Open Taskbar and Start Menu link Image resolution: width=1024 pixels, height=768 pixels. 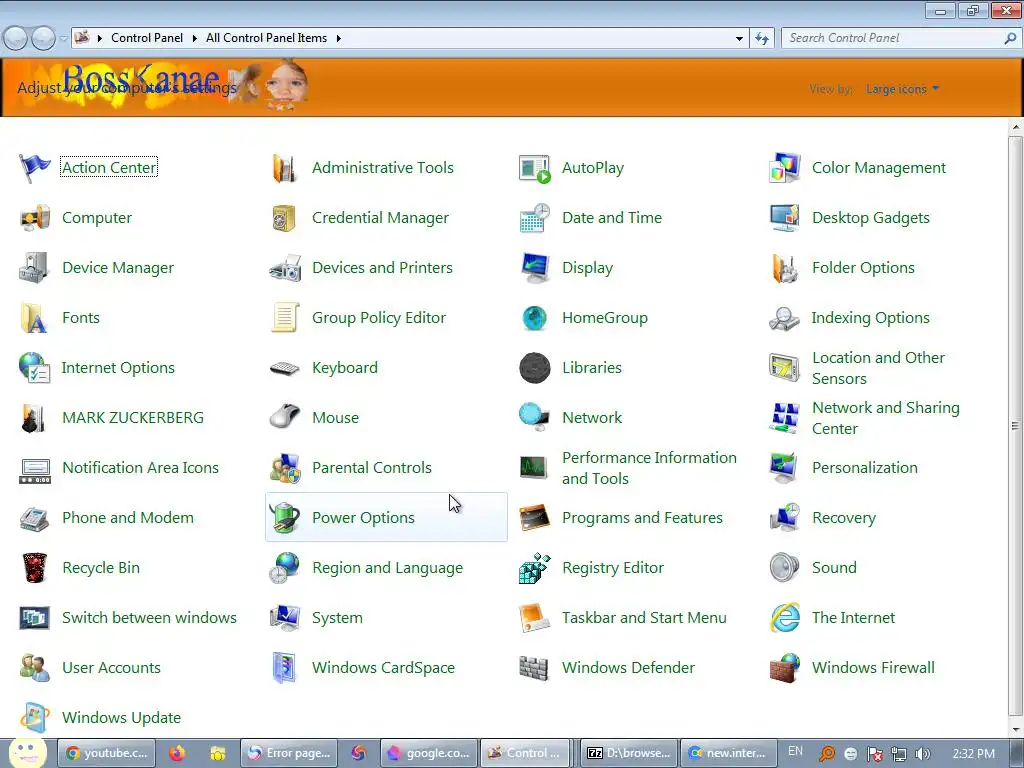pos(644,618)
